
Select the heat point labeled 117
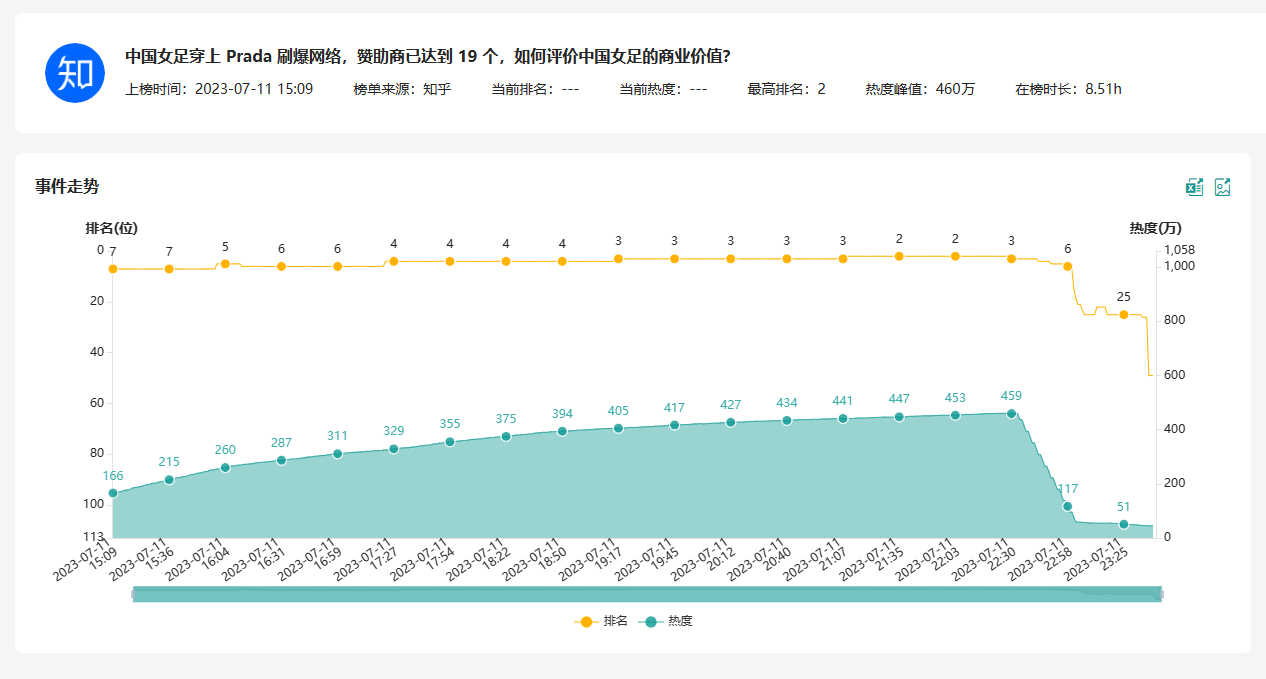pos(1067,506)
